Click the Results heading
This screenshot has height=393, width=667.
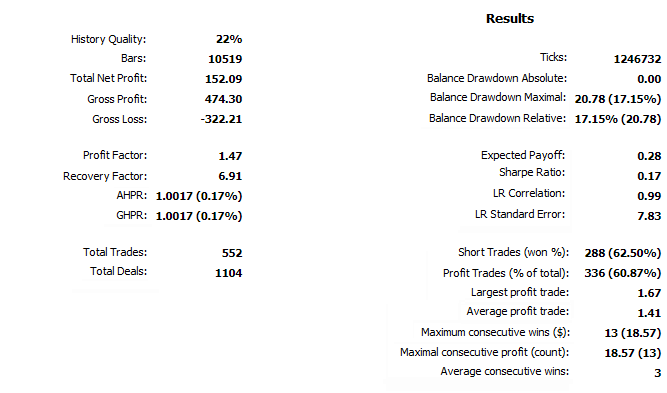pyautogui.click(x=510, y=19)
